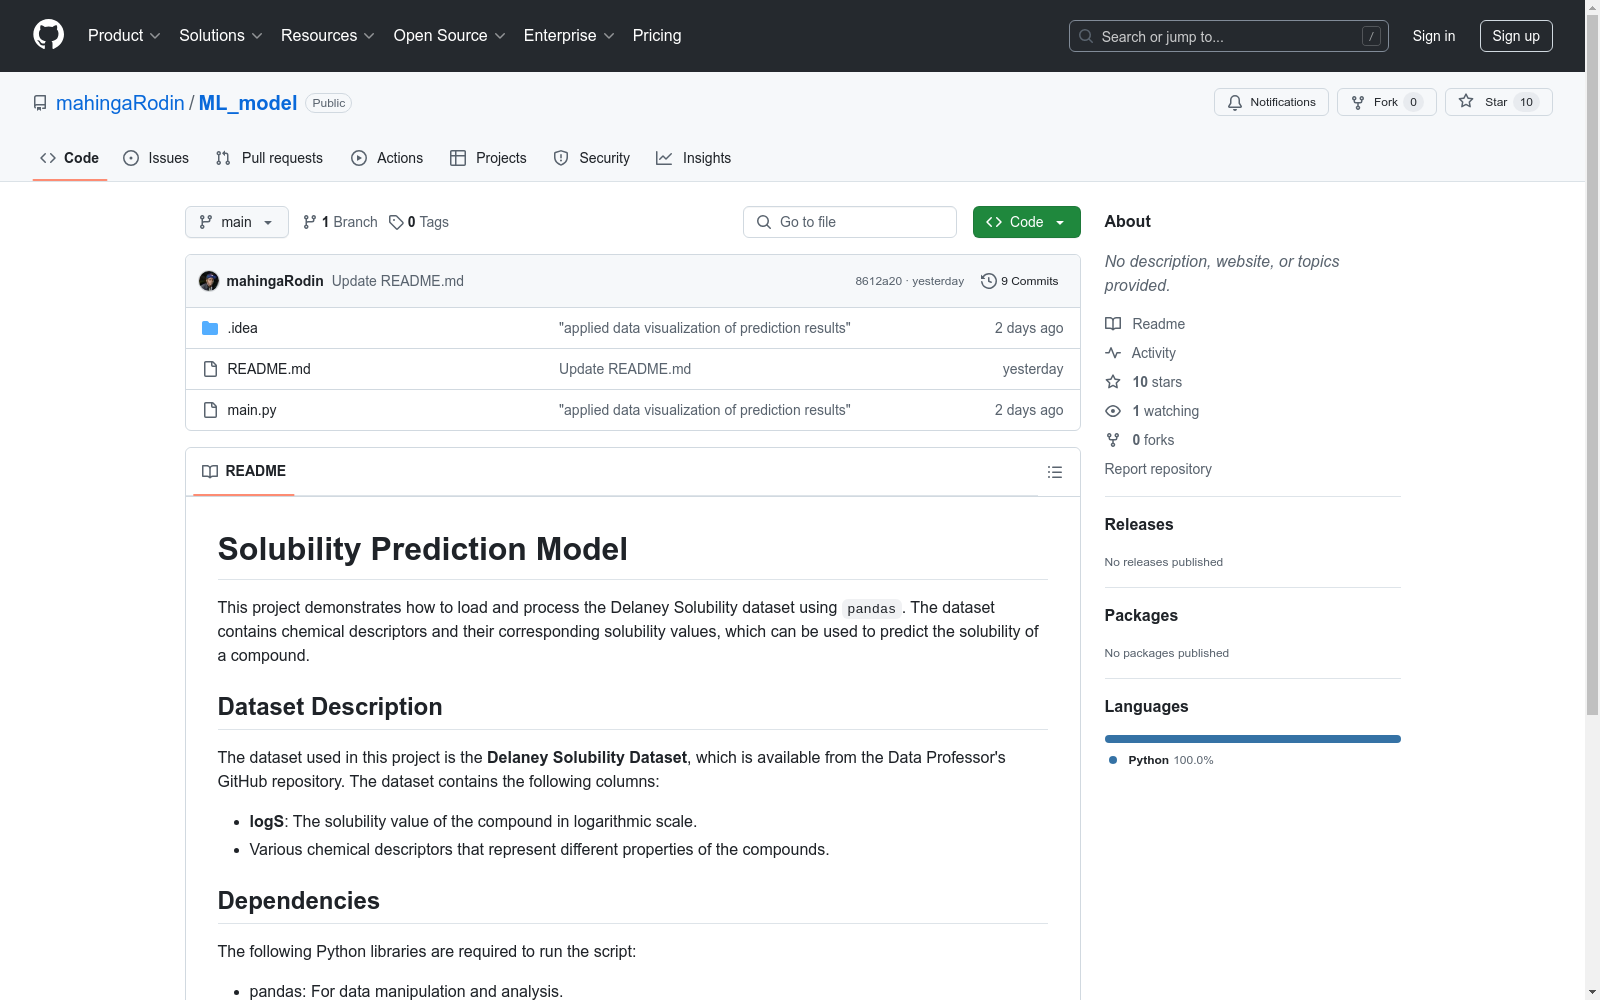Click the Notifications button
The width and height of the screenshot is (1600, 1000).
pos(1272,102)
